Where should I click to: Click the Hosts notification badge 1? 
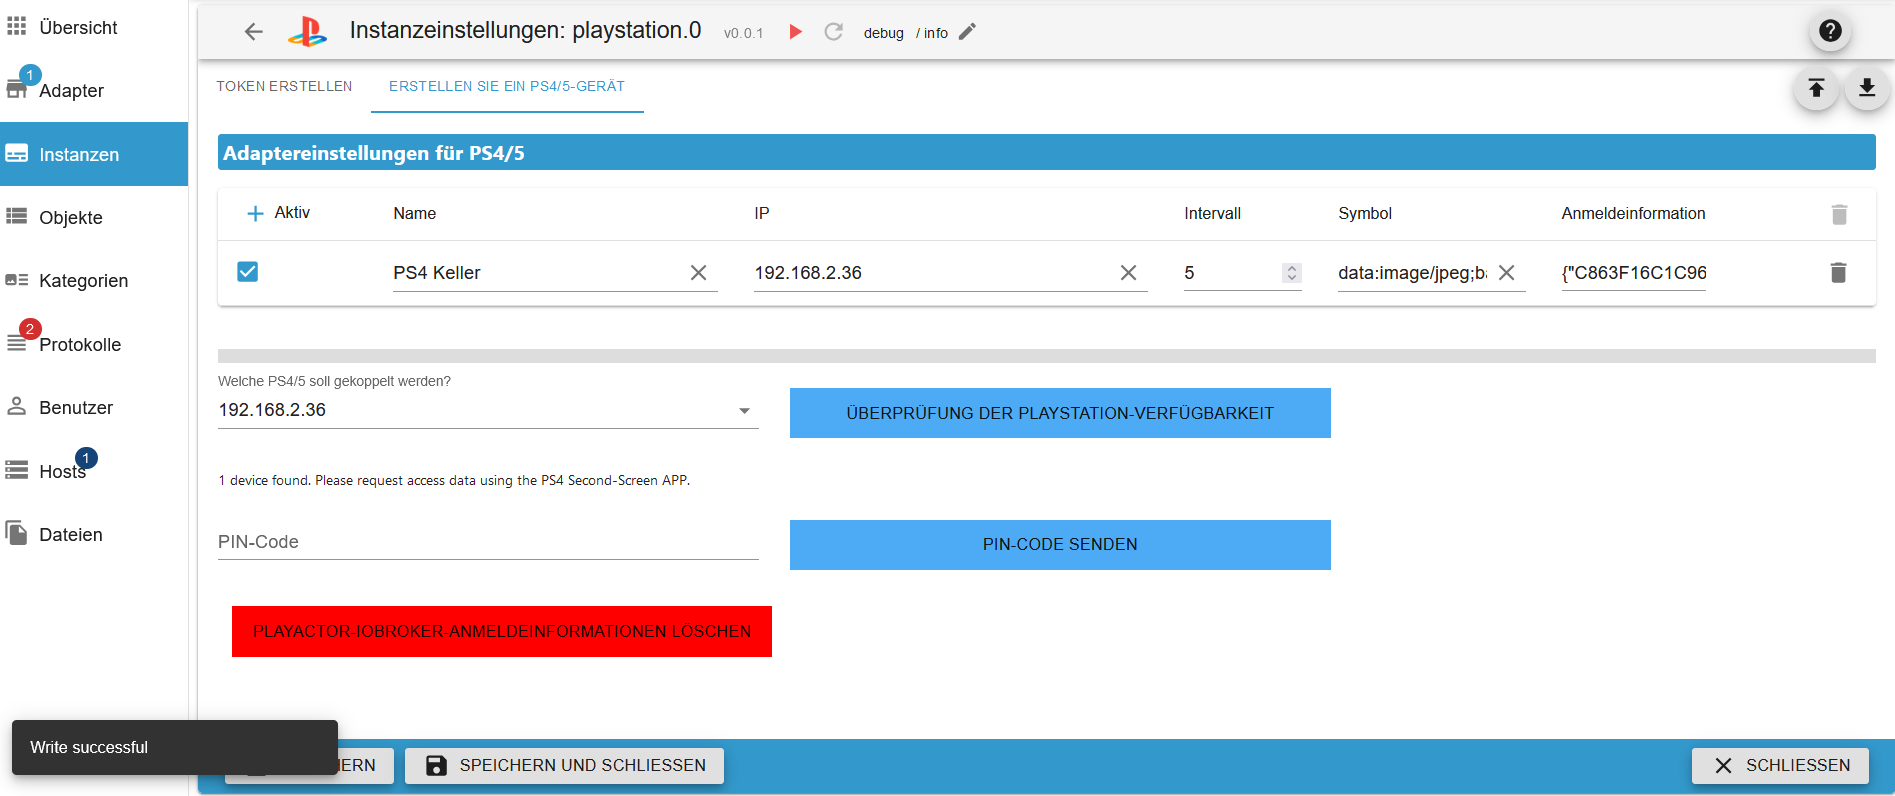[x=86, y=458]
